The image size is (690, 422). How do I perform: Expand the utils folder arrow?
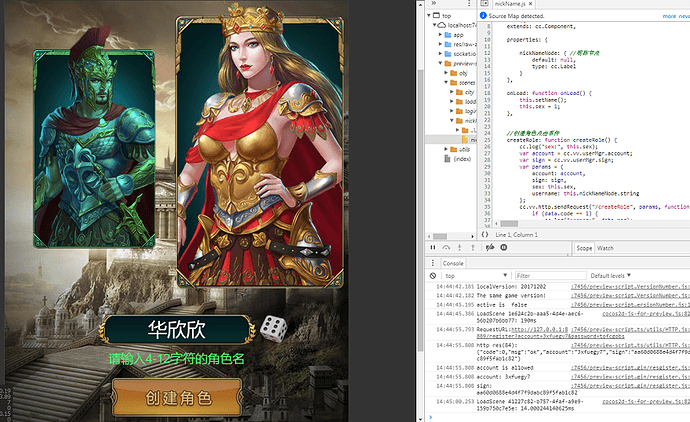(x=446, y=149)
